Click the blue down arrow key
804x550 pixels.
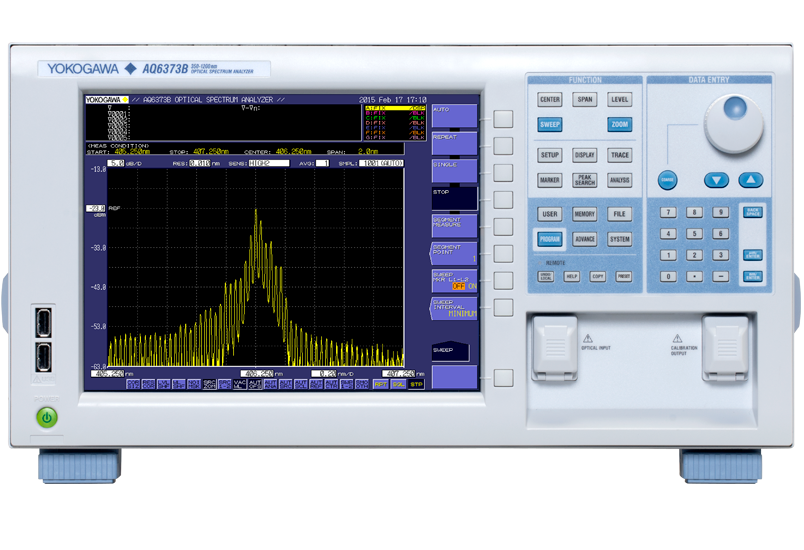[716, 180]
